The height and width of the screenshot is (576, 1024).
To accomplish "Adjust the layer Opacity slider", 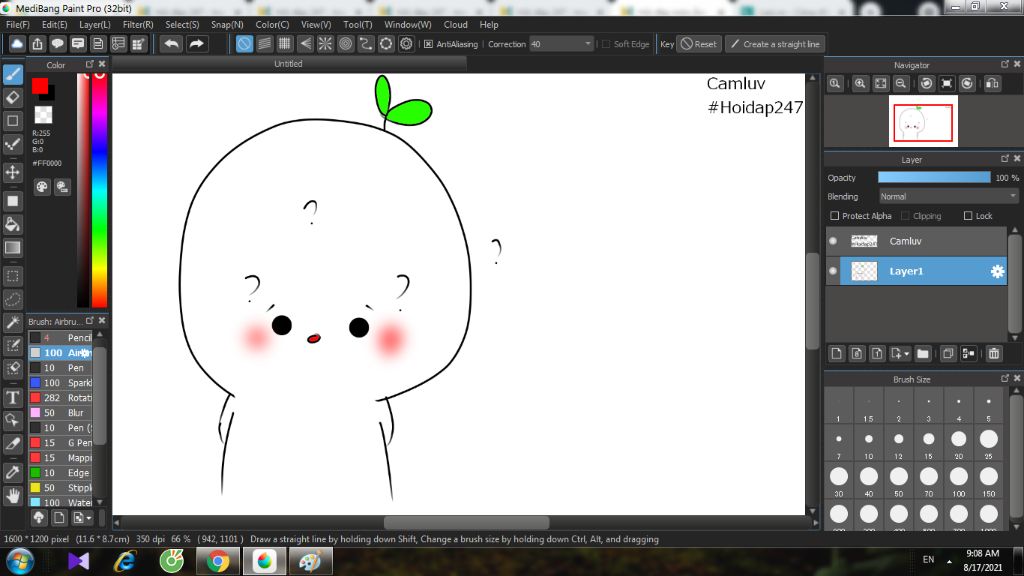I will point(934,178).
